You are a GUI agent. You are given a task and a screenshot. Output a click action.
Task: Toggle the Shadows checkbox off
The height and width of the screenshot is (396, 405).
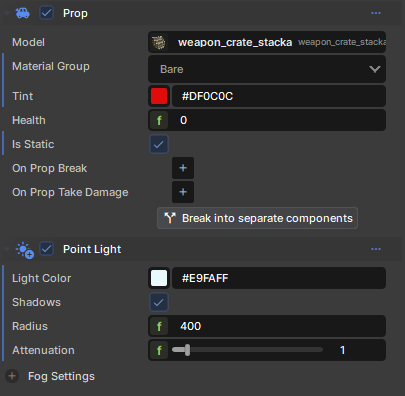tap(159, 302)
